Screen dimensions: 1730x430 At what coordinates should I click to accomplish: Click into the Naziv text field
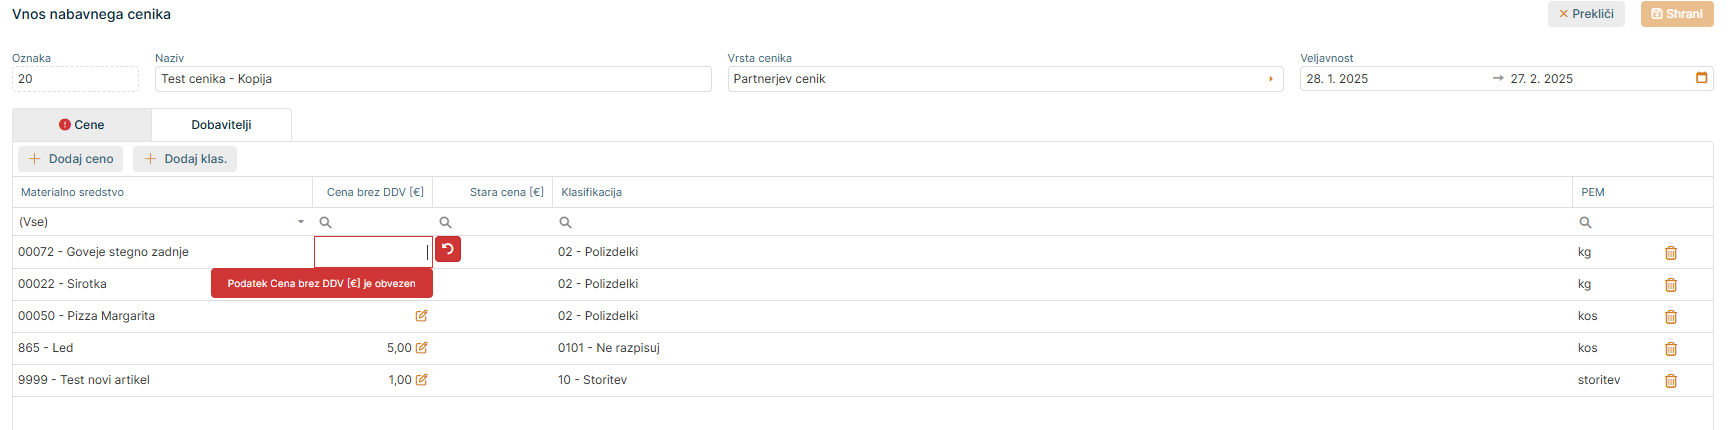(433, 79)
